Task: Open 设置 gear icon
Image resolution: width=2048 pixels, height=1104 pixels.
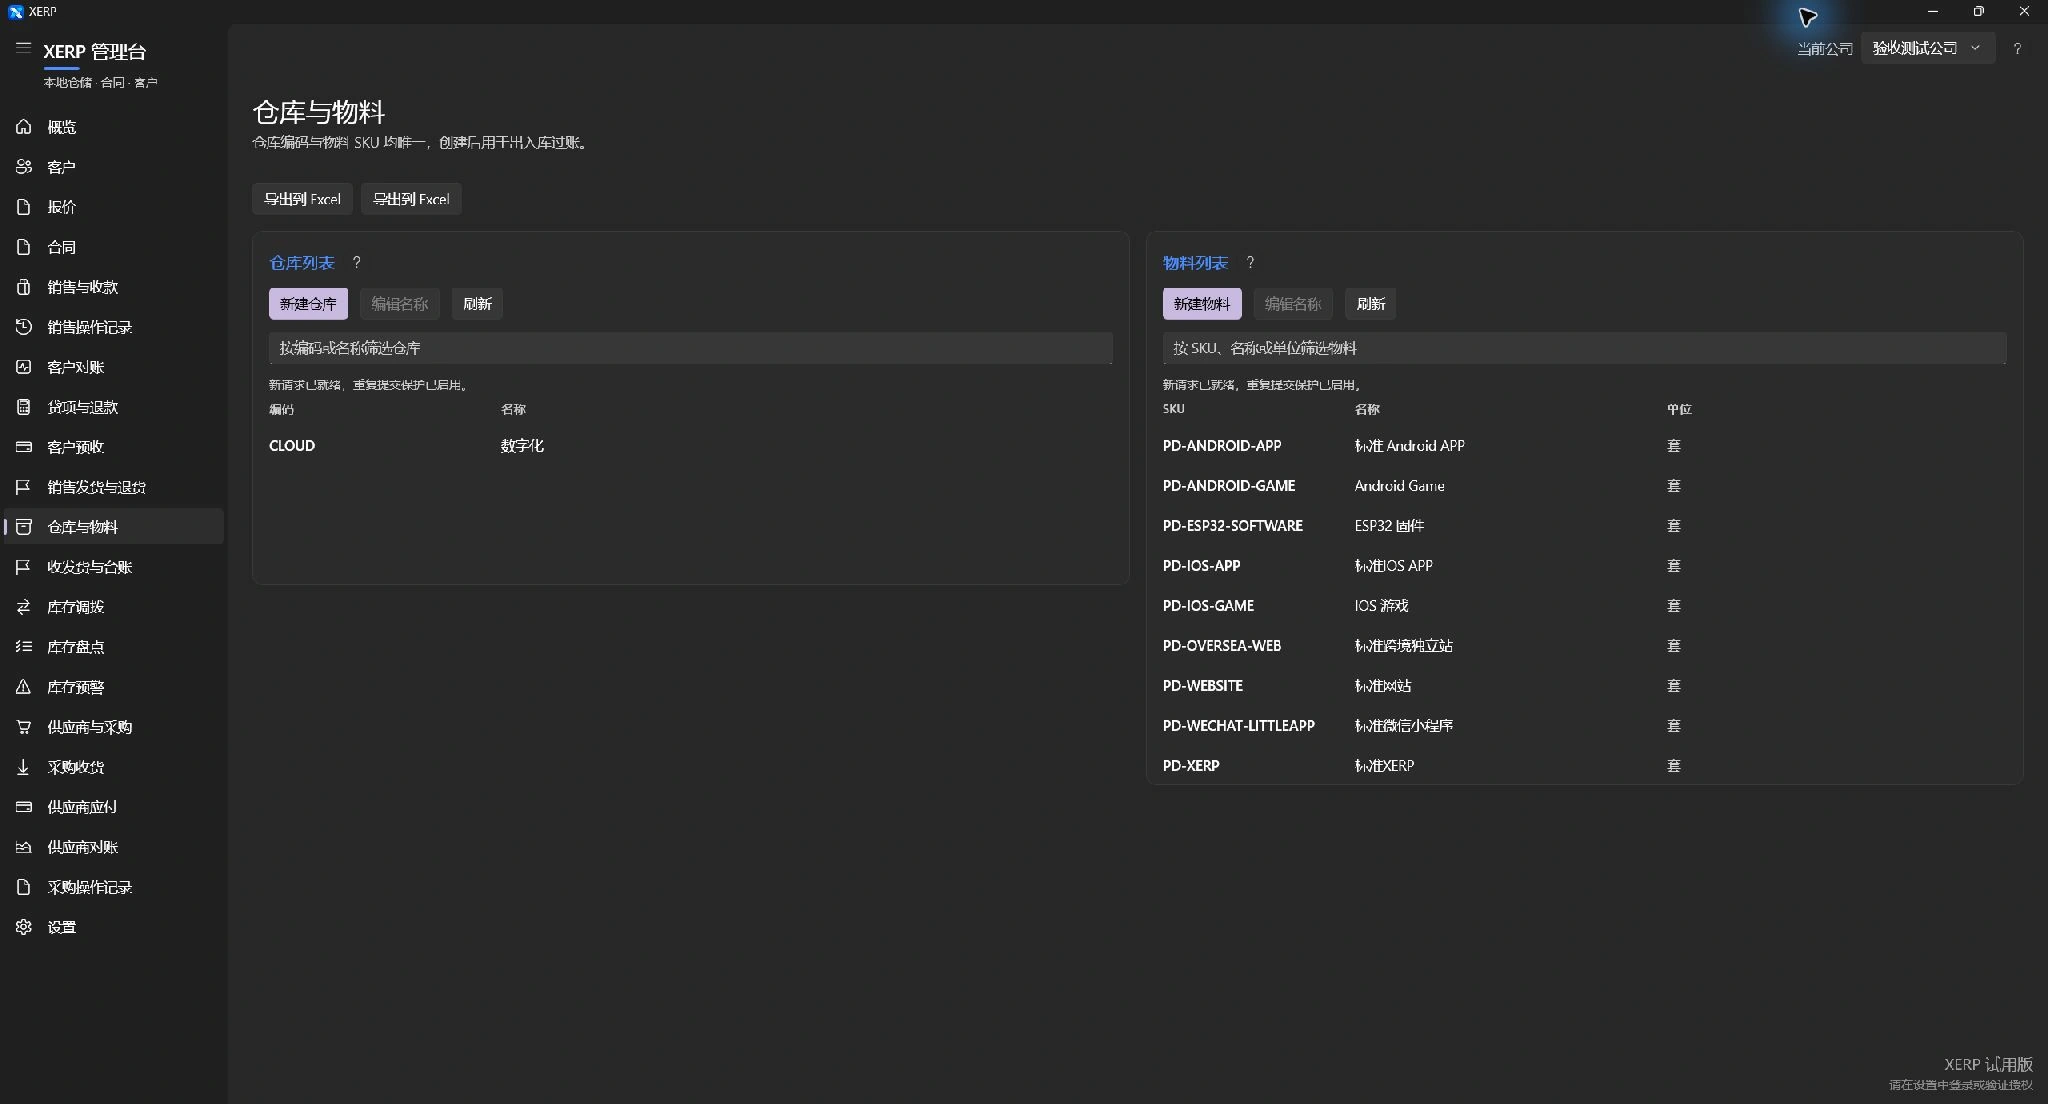Action: [24, 927]
